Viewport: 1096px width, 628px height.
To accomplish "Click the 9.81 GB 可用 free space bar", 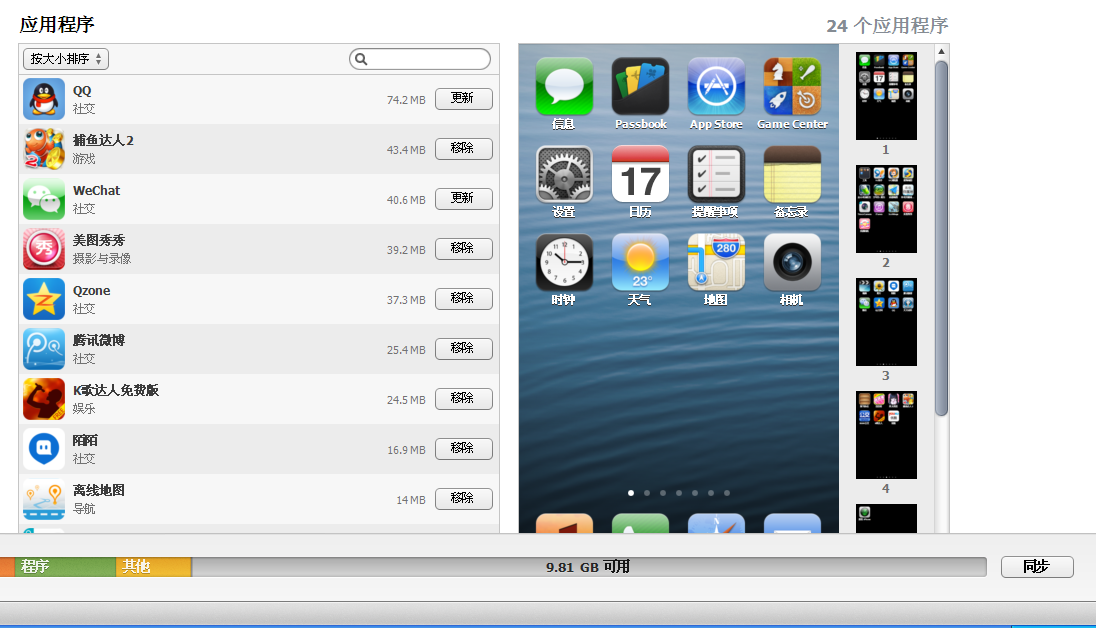I will point(589,566).
